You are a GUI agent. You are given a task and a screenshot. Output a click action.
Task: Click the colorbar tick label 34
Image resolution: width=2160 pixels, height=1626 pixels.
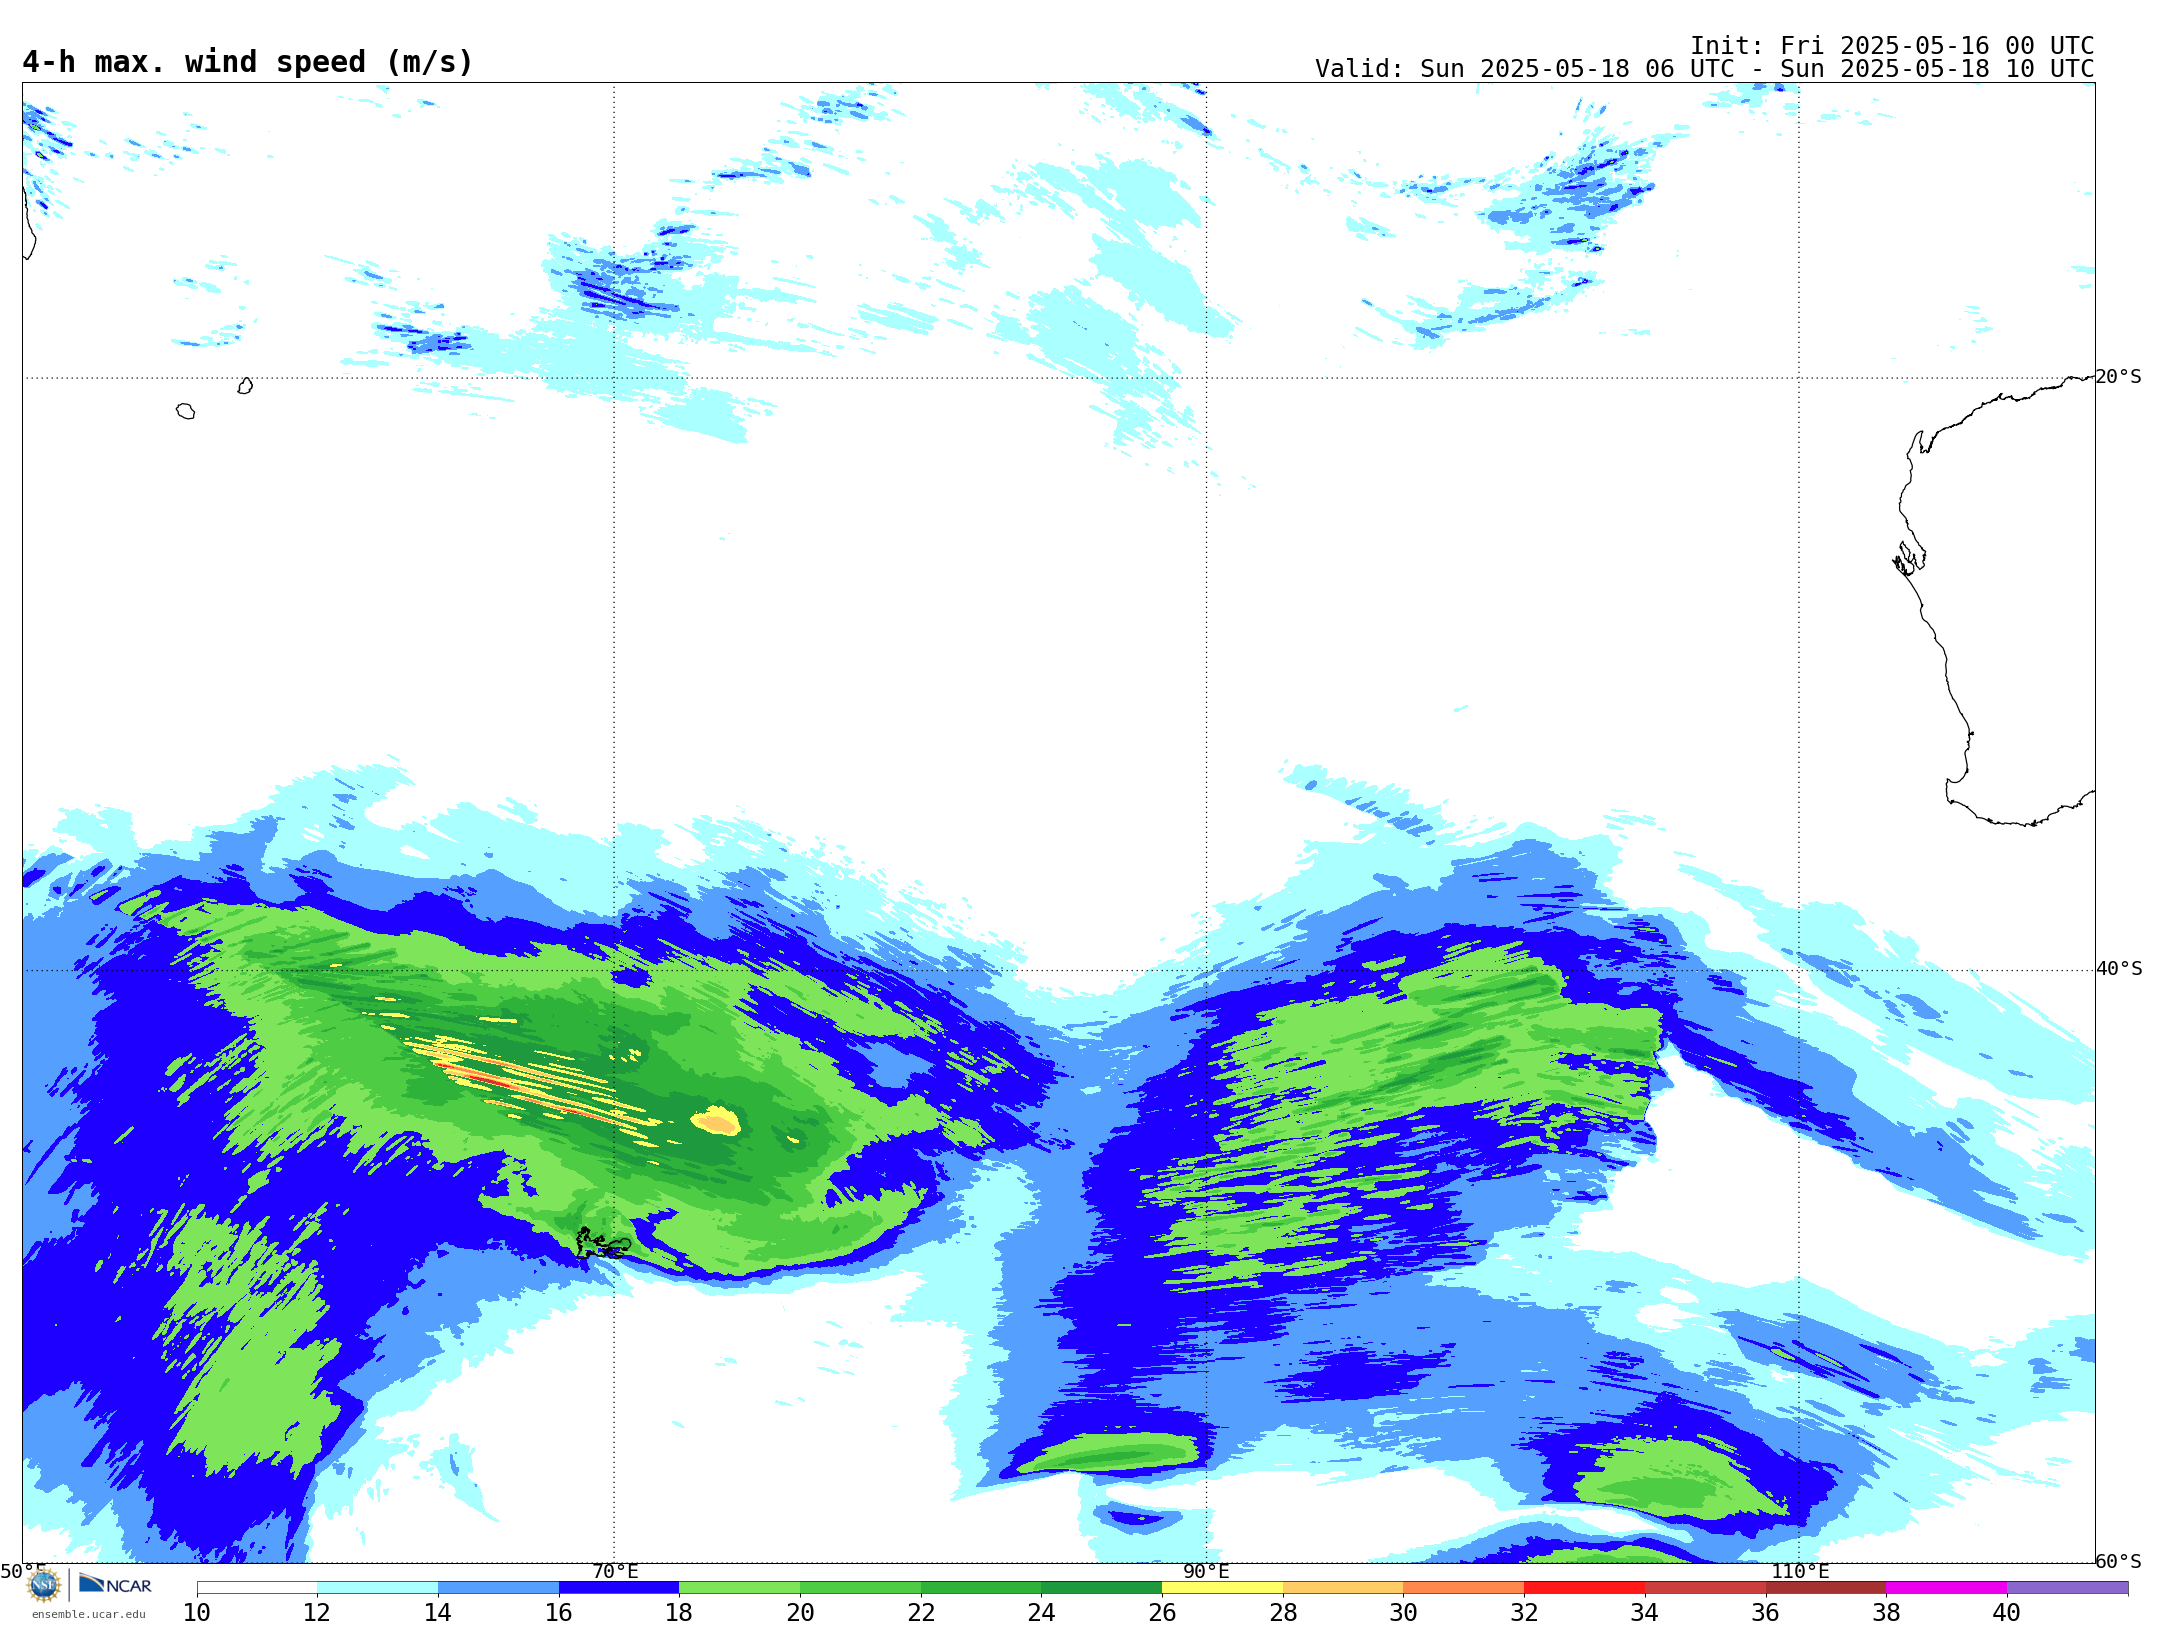1645,1612
